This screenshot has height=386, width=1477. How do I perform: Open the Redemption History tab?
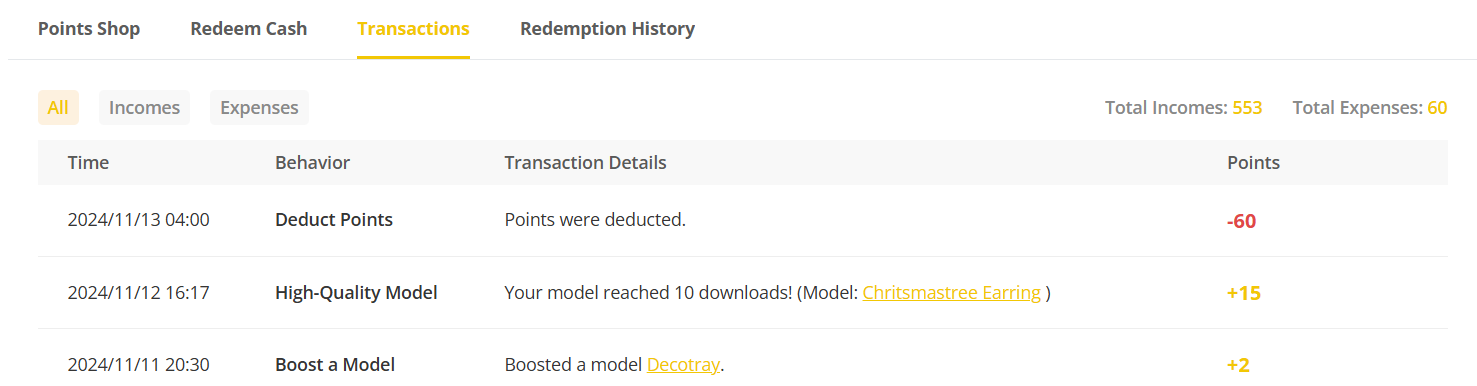coord(607,29)
